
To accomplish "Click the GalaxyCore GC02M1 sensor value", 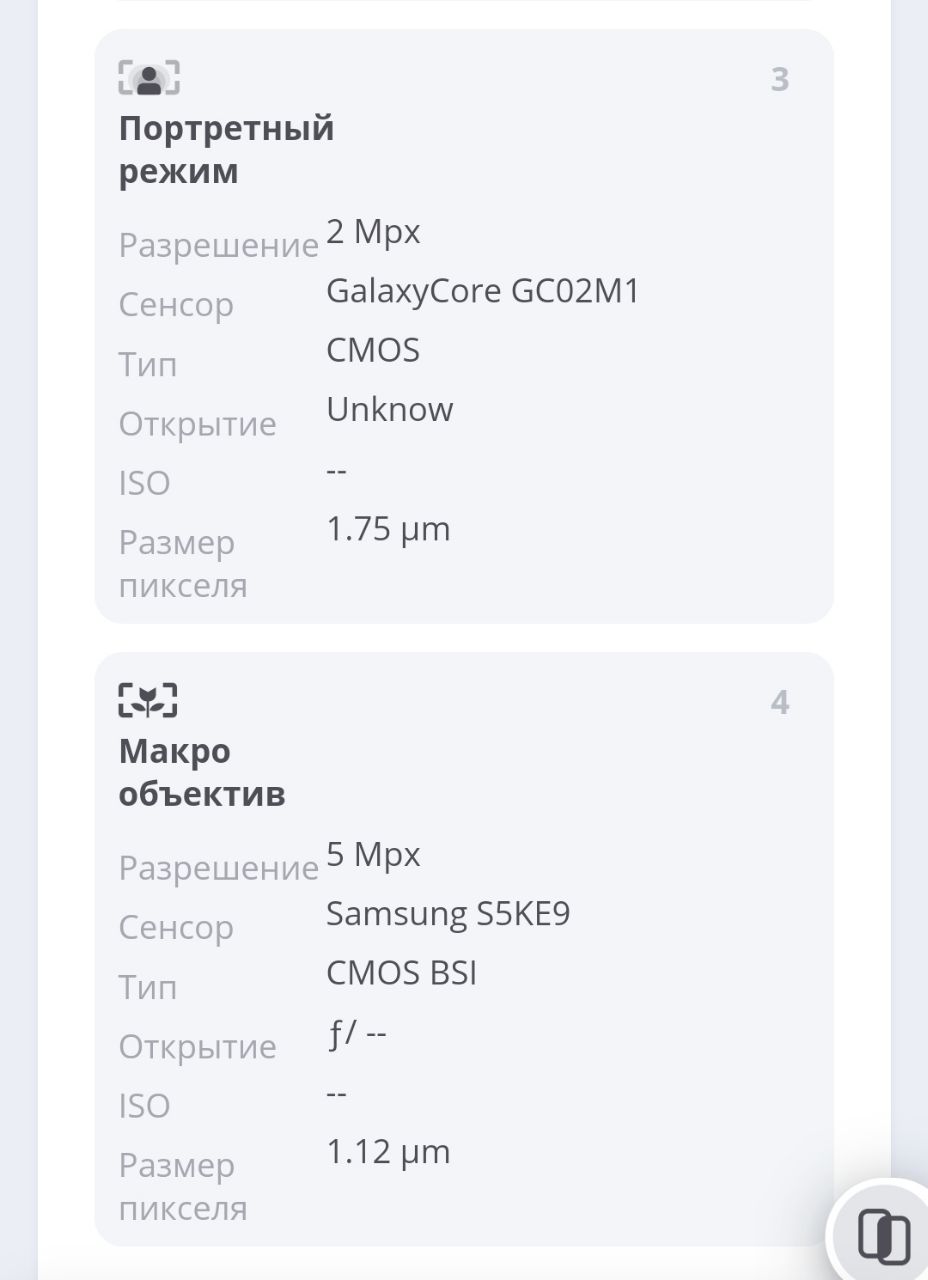I will pyautogui.click(x=482, y=291).
